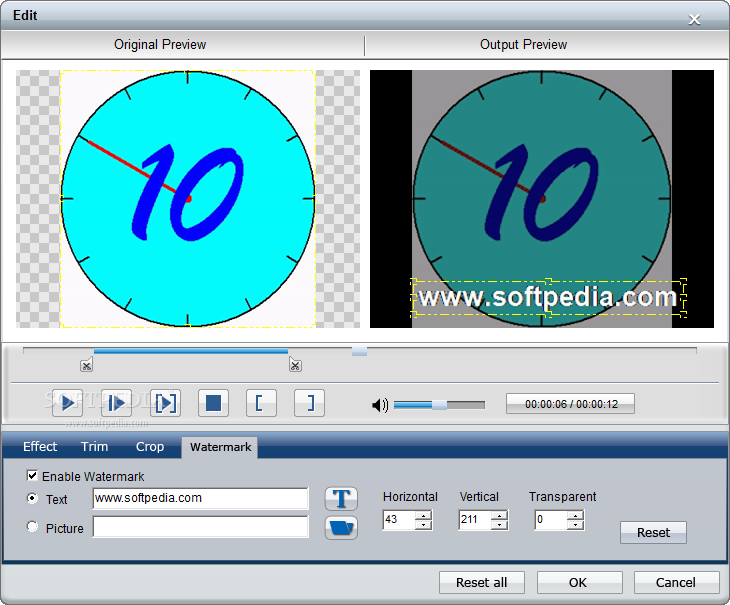Screen dimensions: 730x605
Task: Decrease the Horizontal position value
Action: pyautogui.click(x=423, y=525)
